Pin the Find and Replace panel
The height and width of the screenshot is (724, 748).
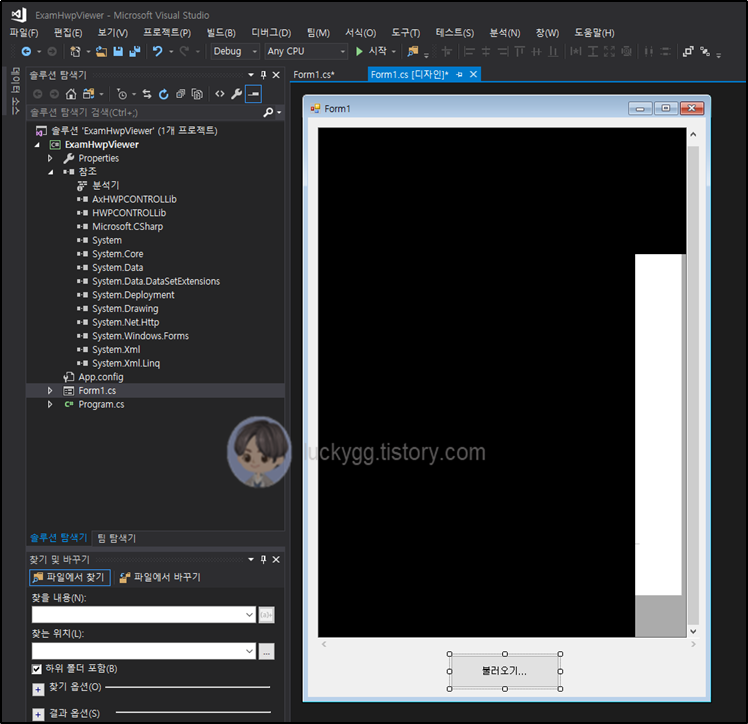coord(263,559)
